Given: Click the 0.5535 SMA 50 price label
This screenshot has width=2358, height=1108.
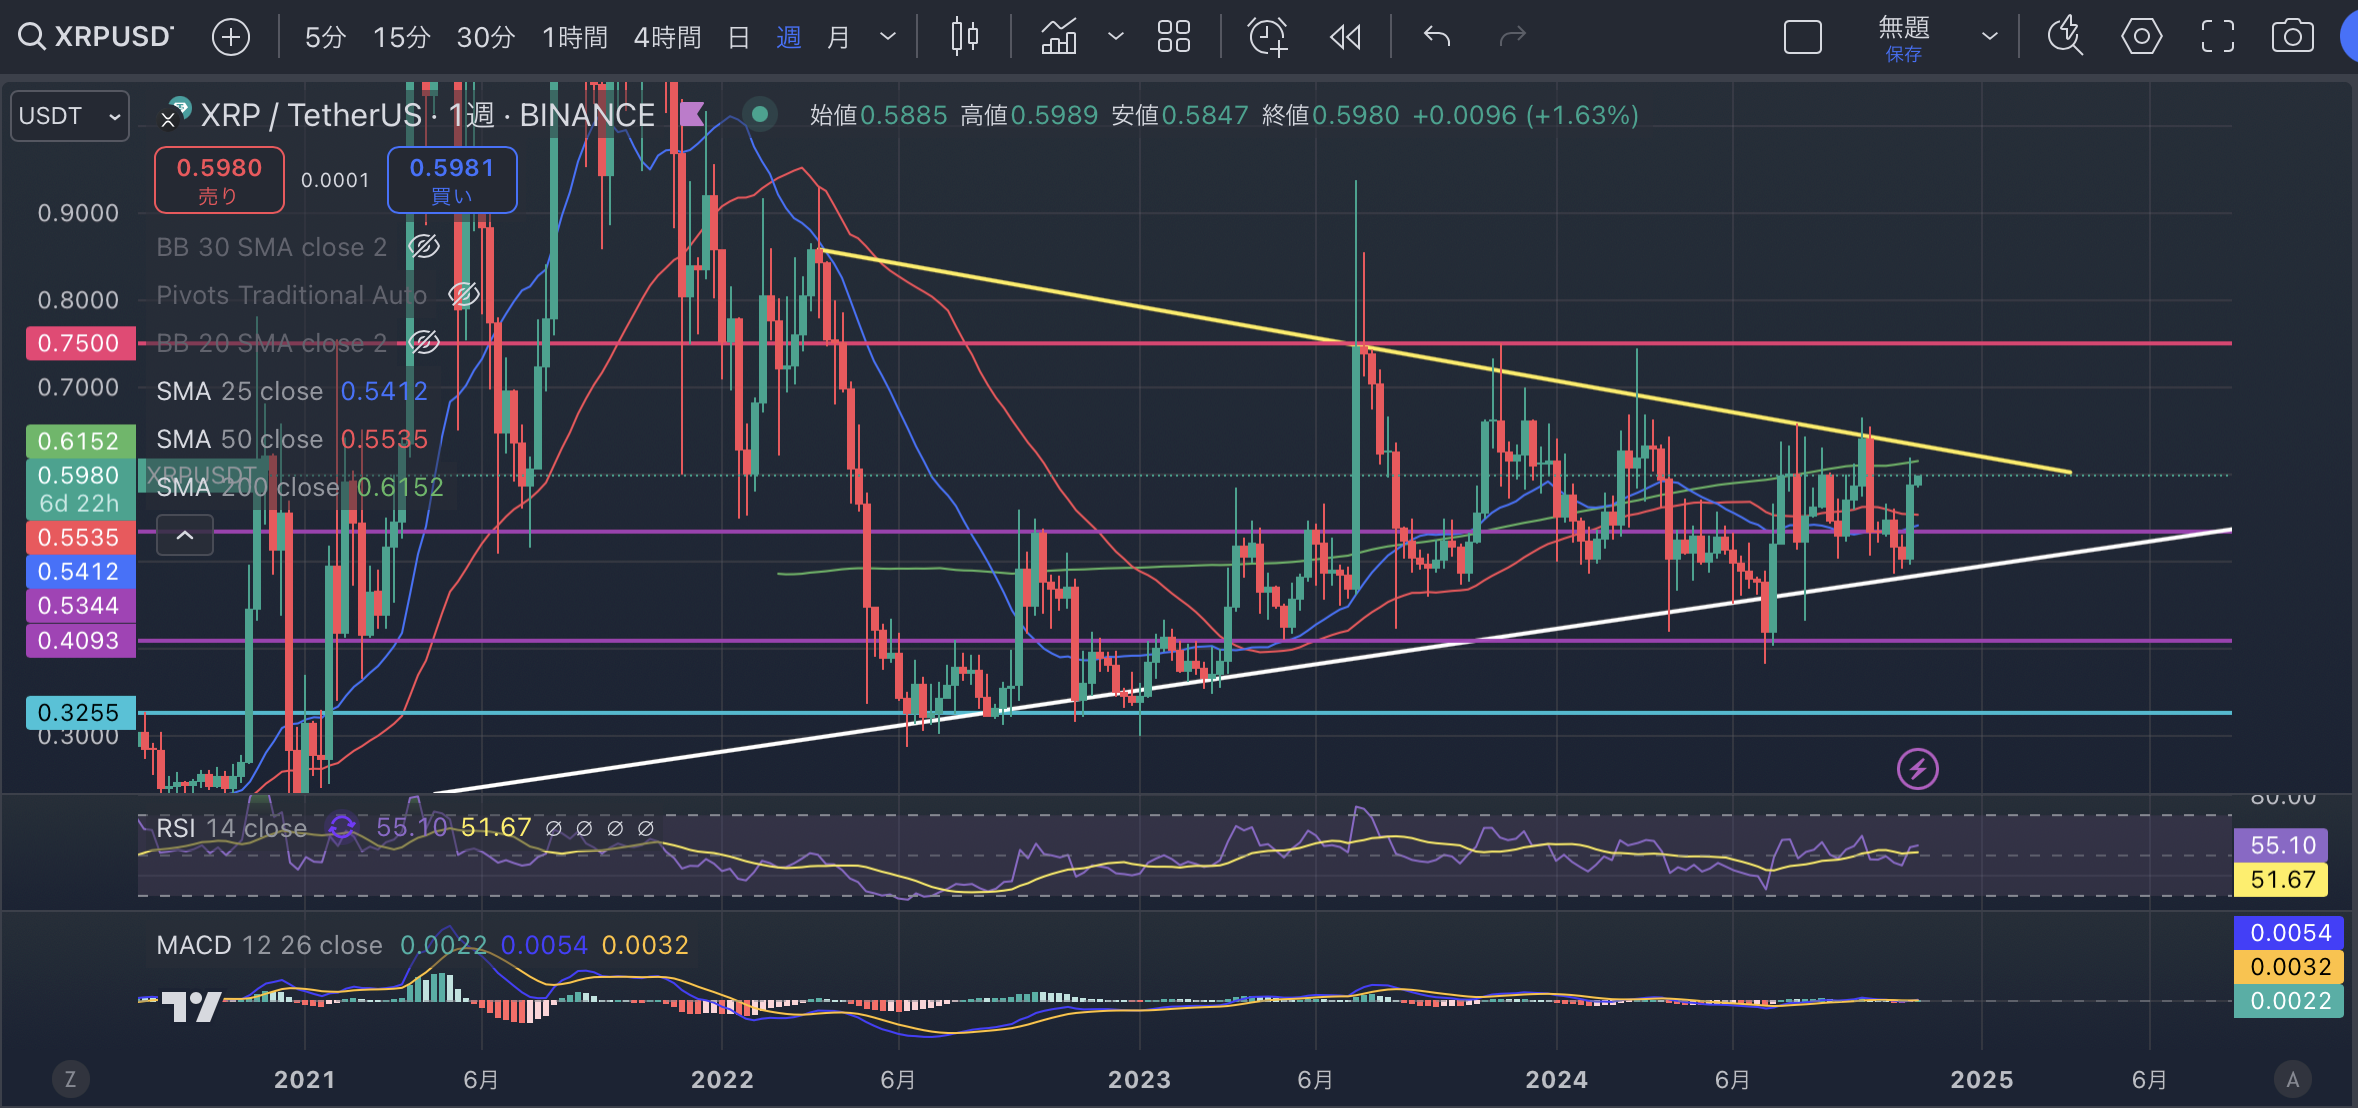Looking at the screenshot, I should [80, 537].
